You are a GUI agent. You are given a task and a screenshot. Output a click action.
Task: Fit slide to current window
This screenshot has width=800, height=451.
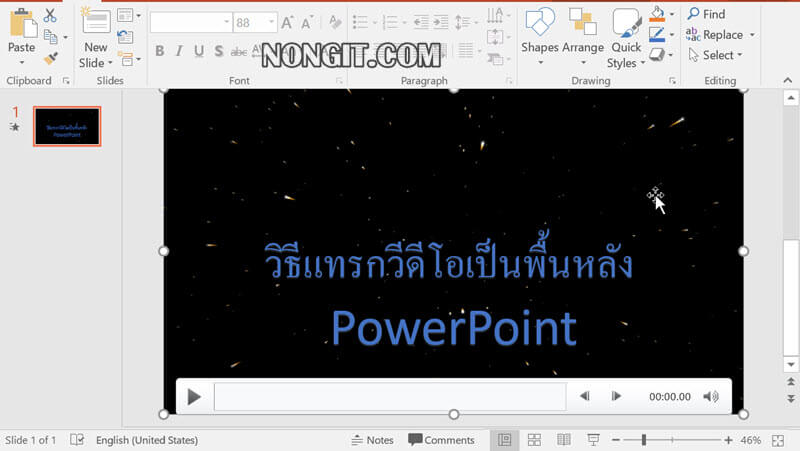pyautogui.click(x=778, y=440)
